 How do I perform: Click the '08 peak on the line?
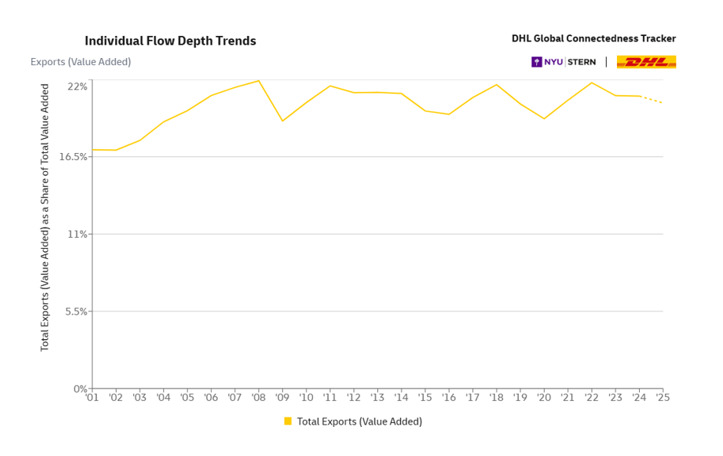click(259, 80)
